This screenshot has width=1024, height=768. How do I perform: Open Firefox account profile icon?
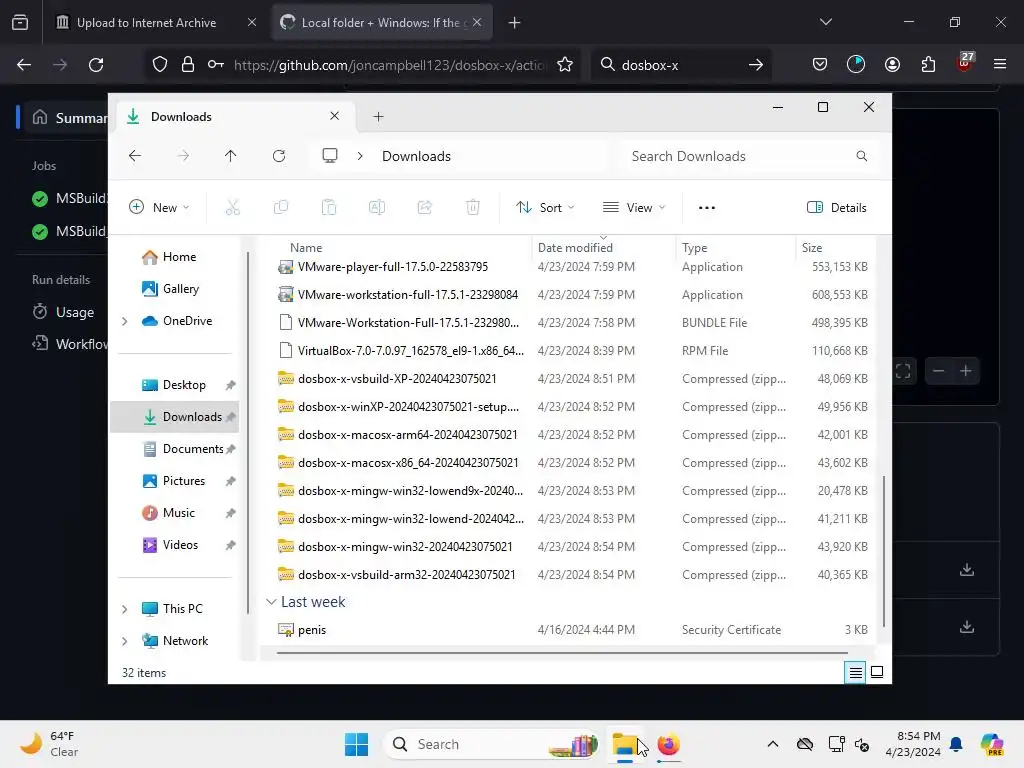click(x=892, y=65)
